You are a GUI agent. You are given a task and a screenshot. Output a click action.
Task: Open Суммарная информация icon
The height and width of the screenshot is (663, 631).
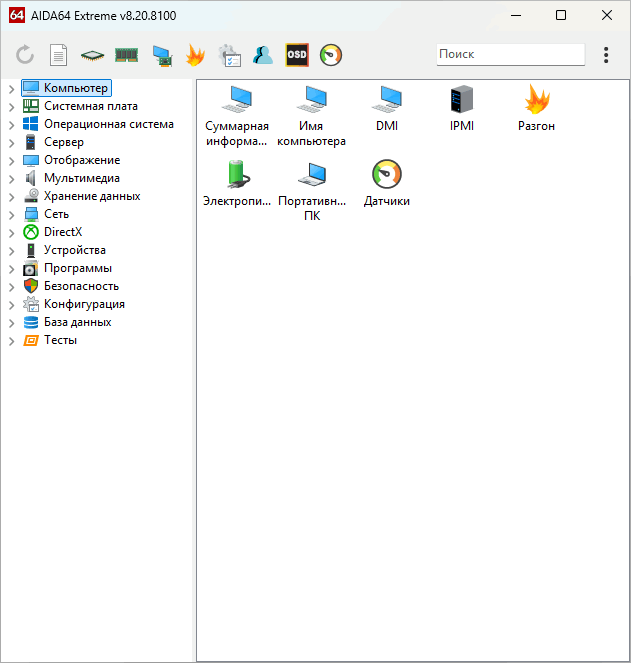(237, 100)
